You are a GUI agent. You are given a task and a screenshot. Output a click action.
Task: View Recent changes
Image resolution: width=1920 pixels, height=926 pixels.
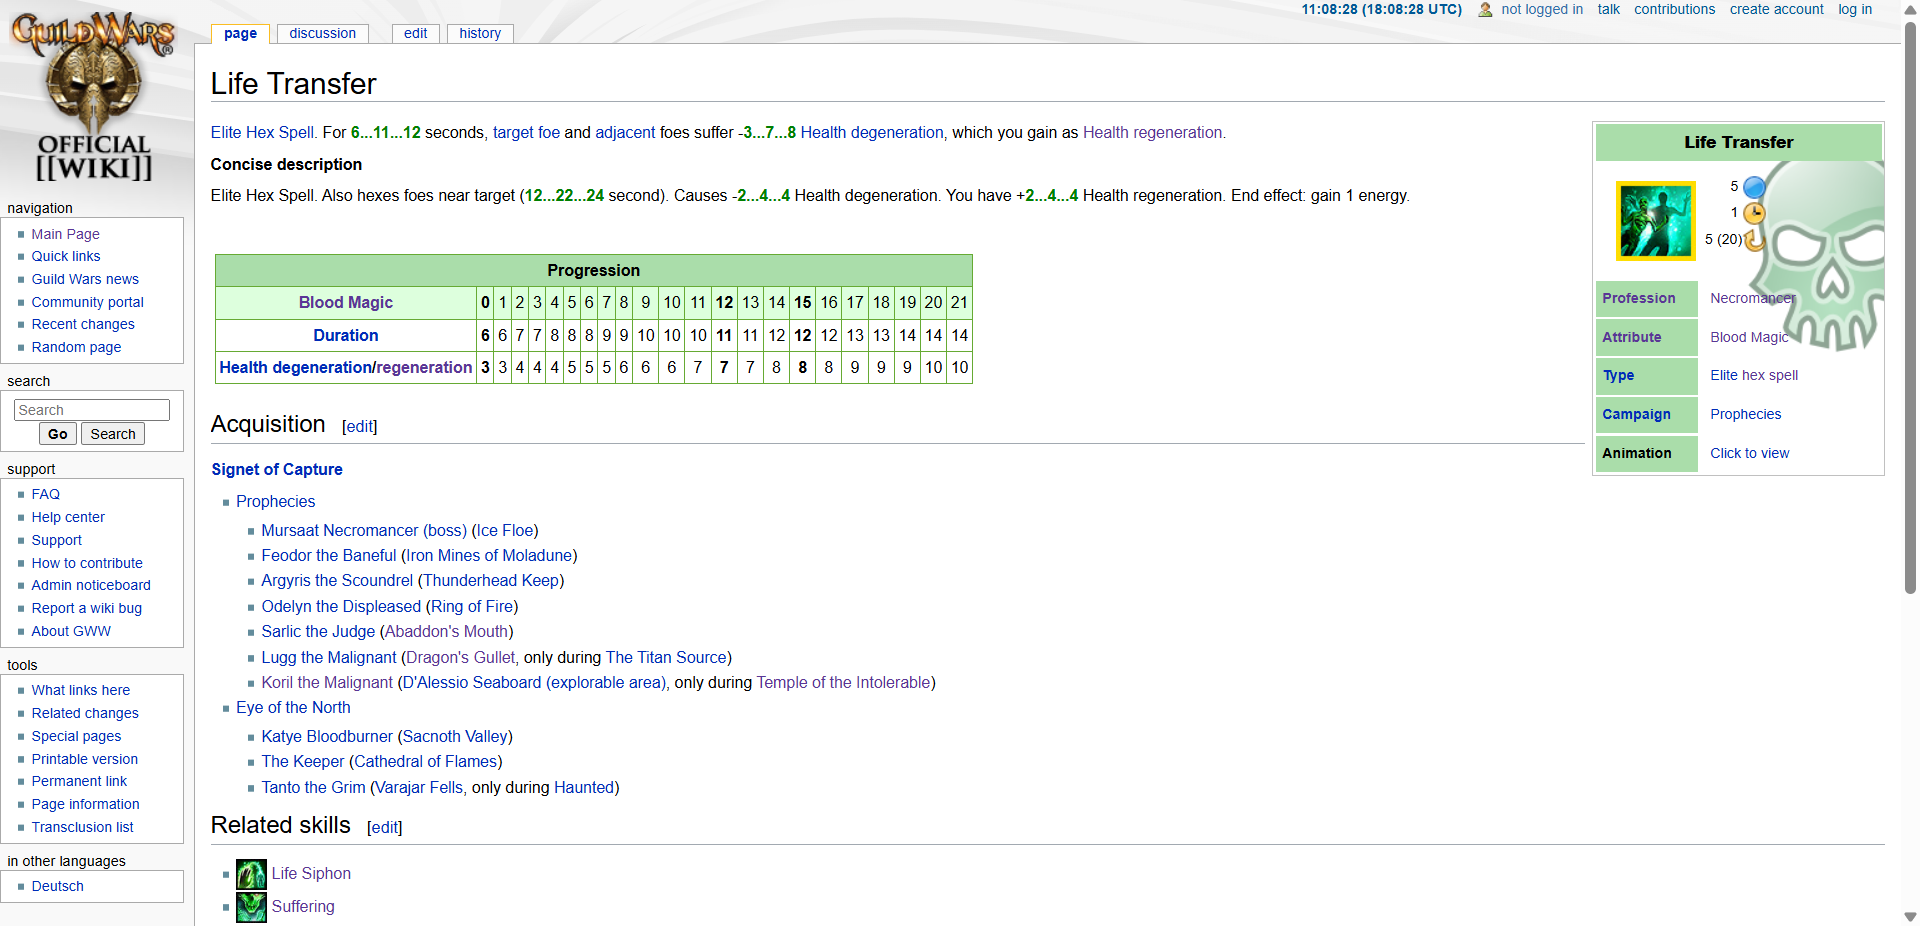coord(83,324)
